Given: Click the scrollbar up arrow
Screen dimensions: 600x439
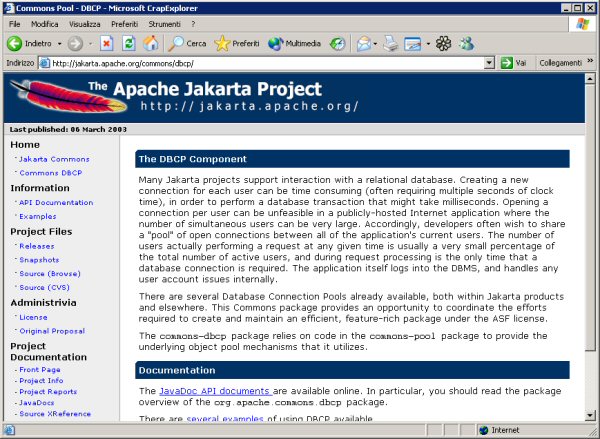Looking at the screenshot, I should (x=590, y=79).
